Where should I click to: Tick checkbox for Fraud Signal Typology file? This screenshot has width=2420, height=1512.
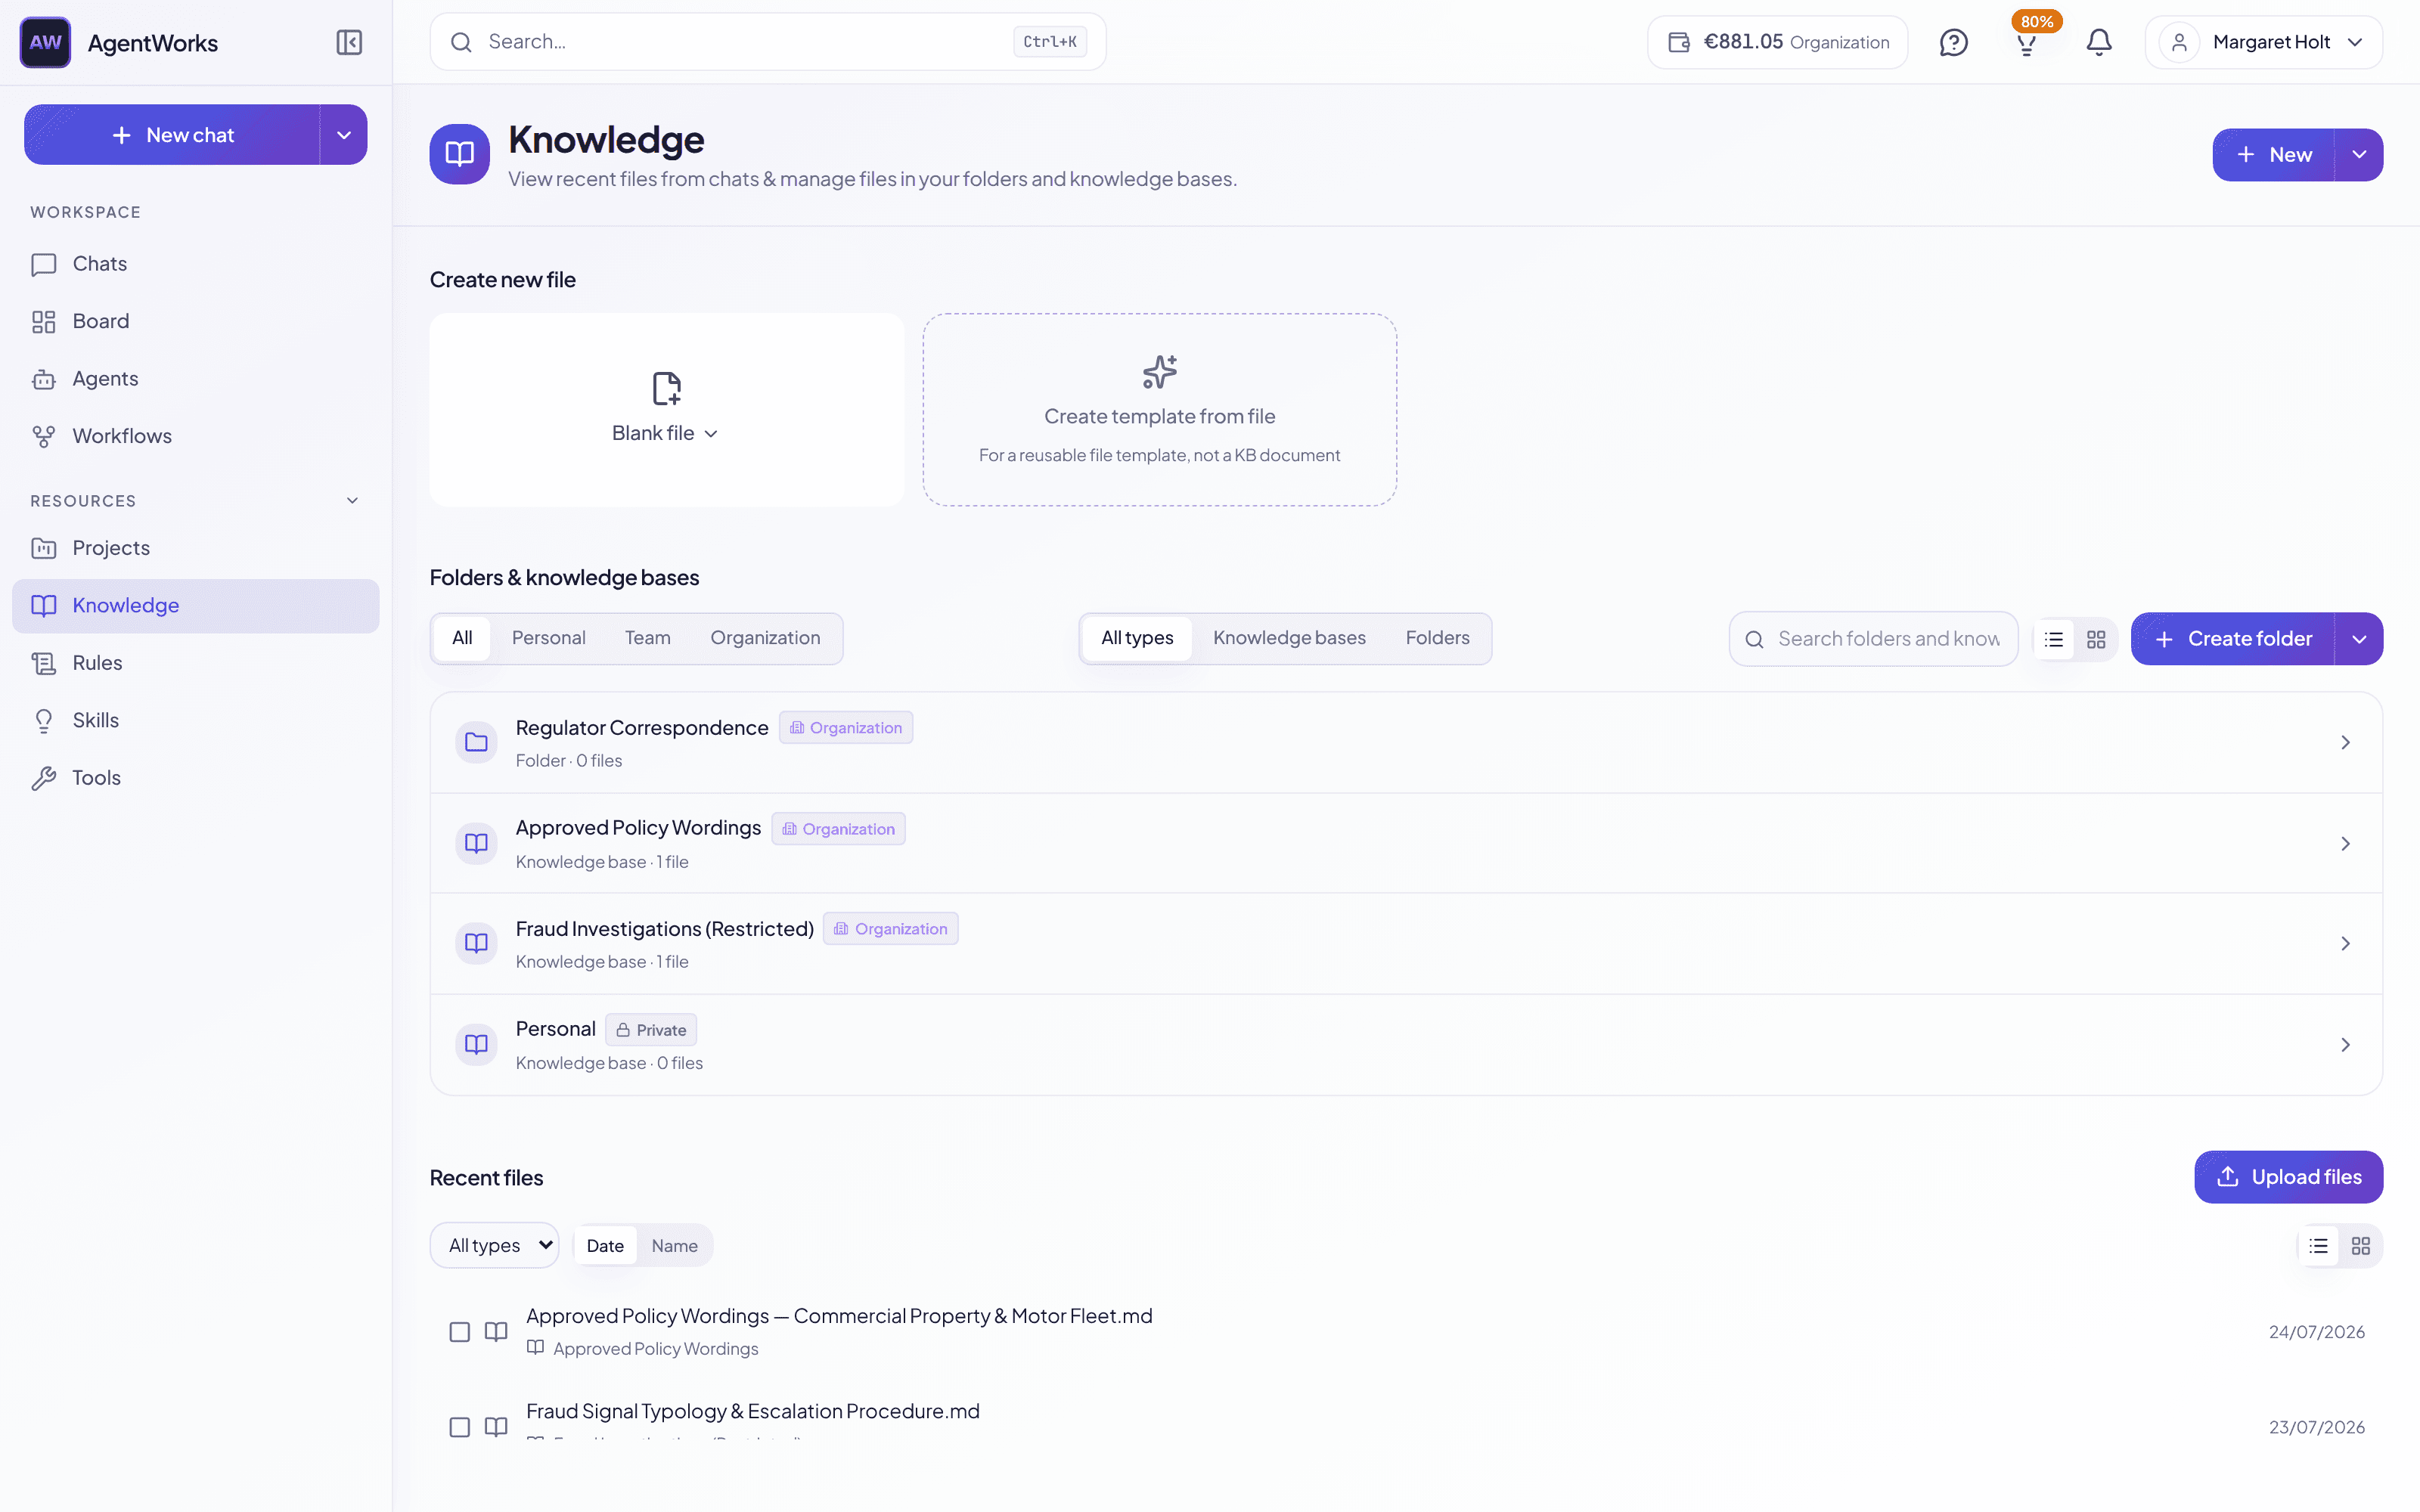point(460,1427)
